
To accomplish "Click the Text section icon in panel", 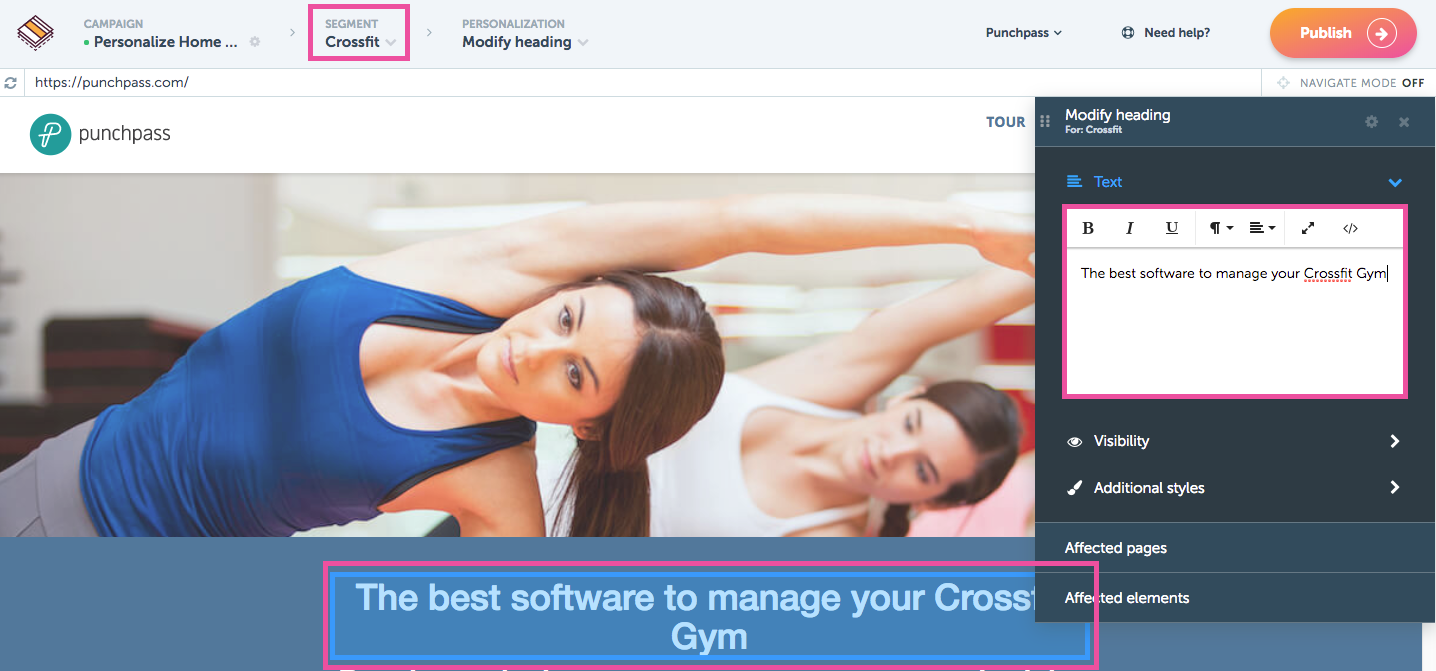I will (1075, 182).
